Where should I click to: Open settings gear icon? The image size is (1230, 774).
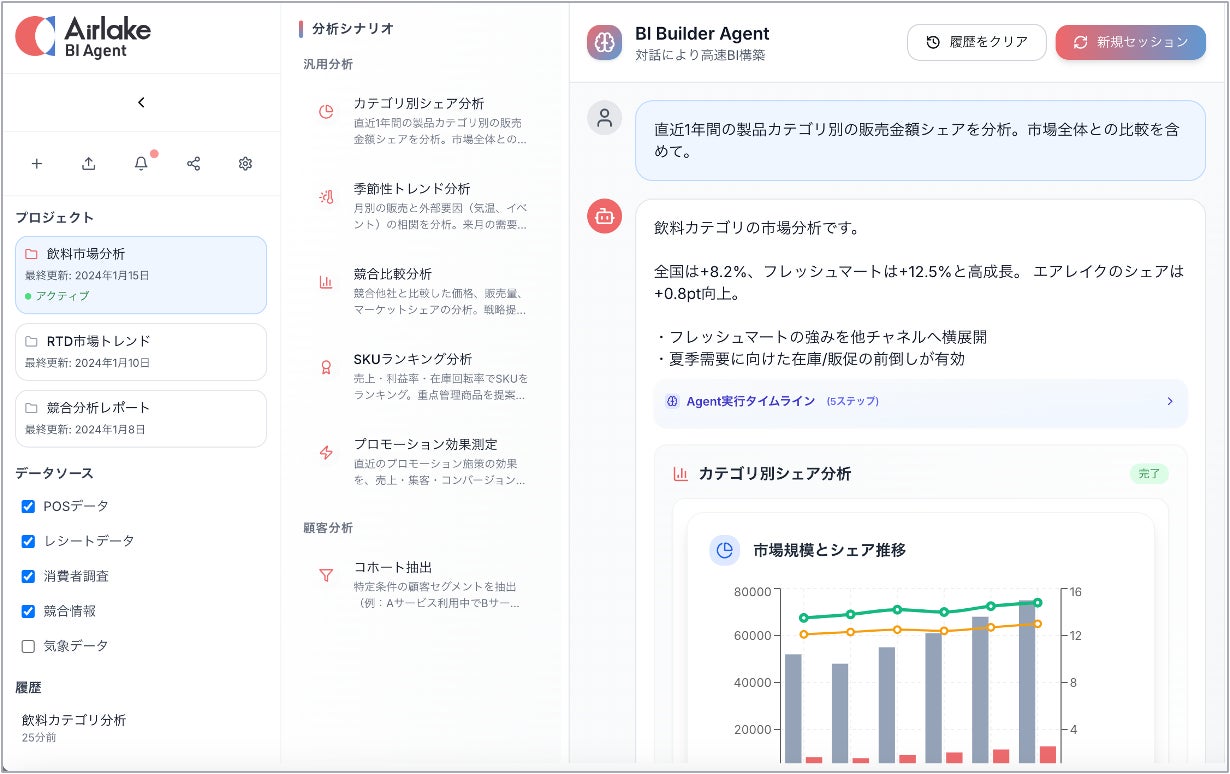tap(245, 163)
